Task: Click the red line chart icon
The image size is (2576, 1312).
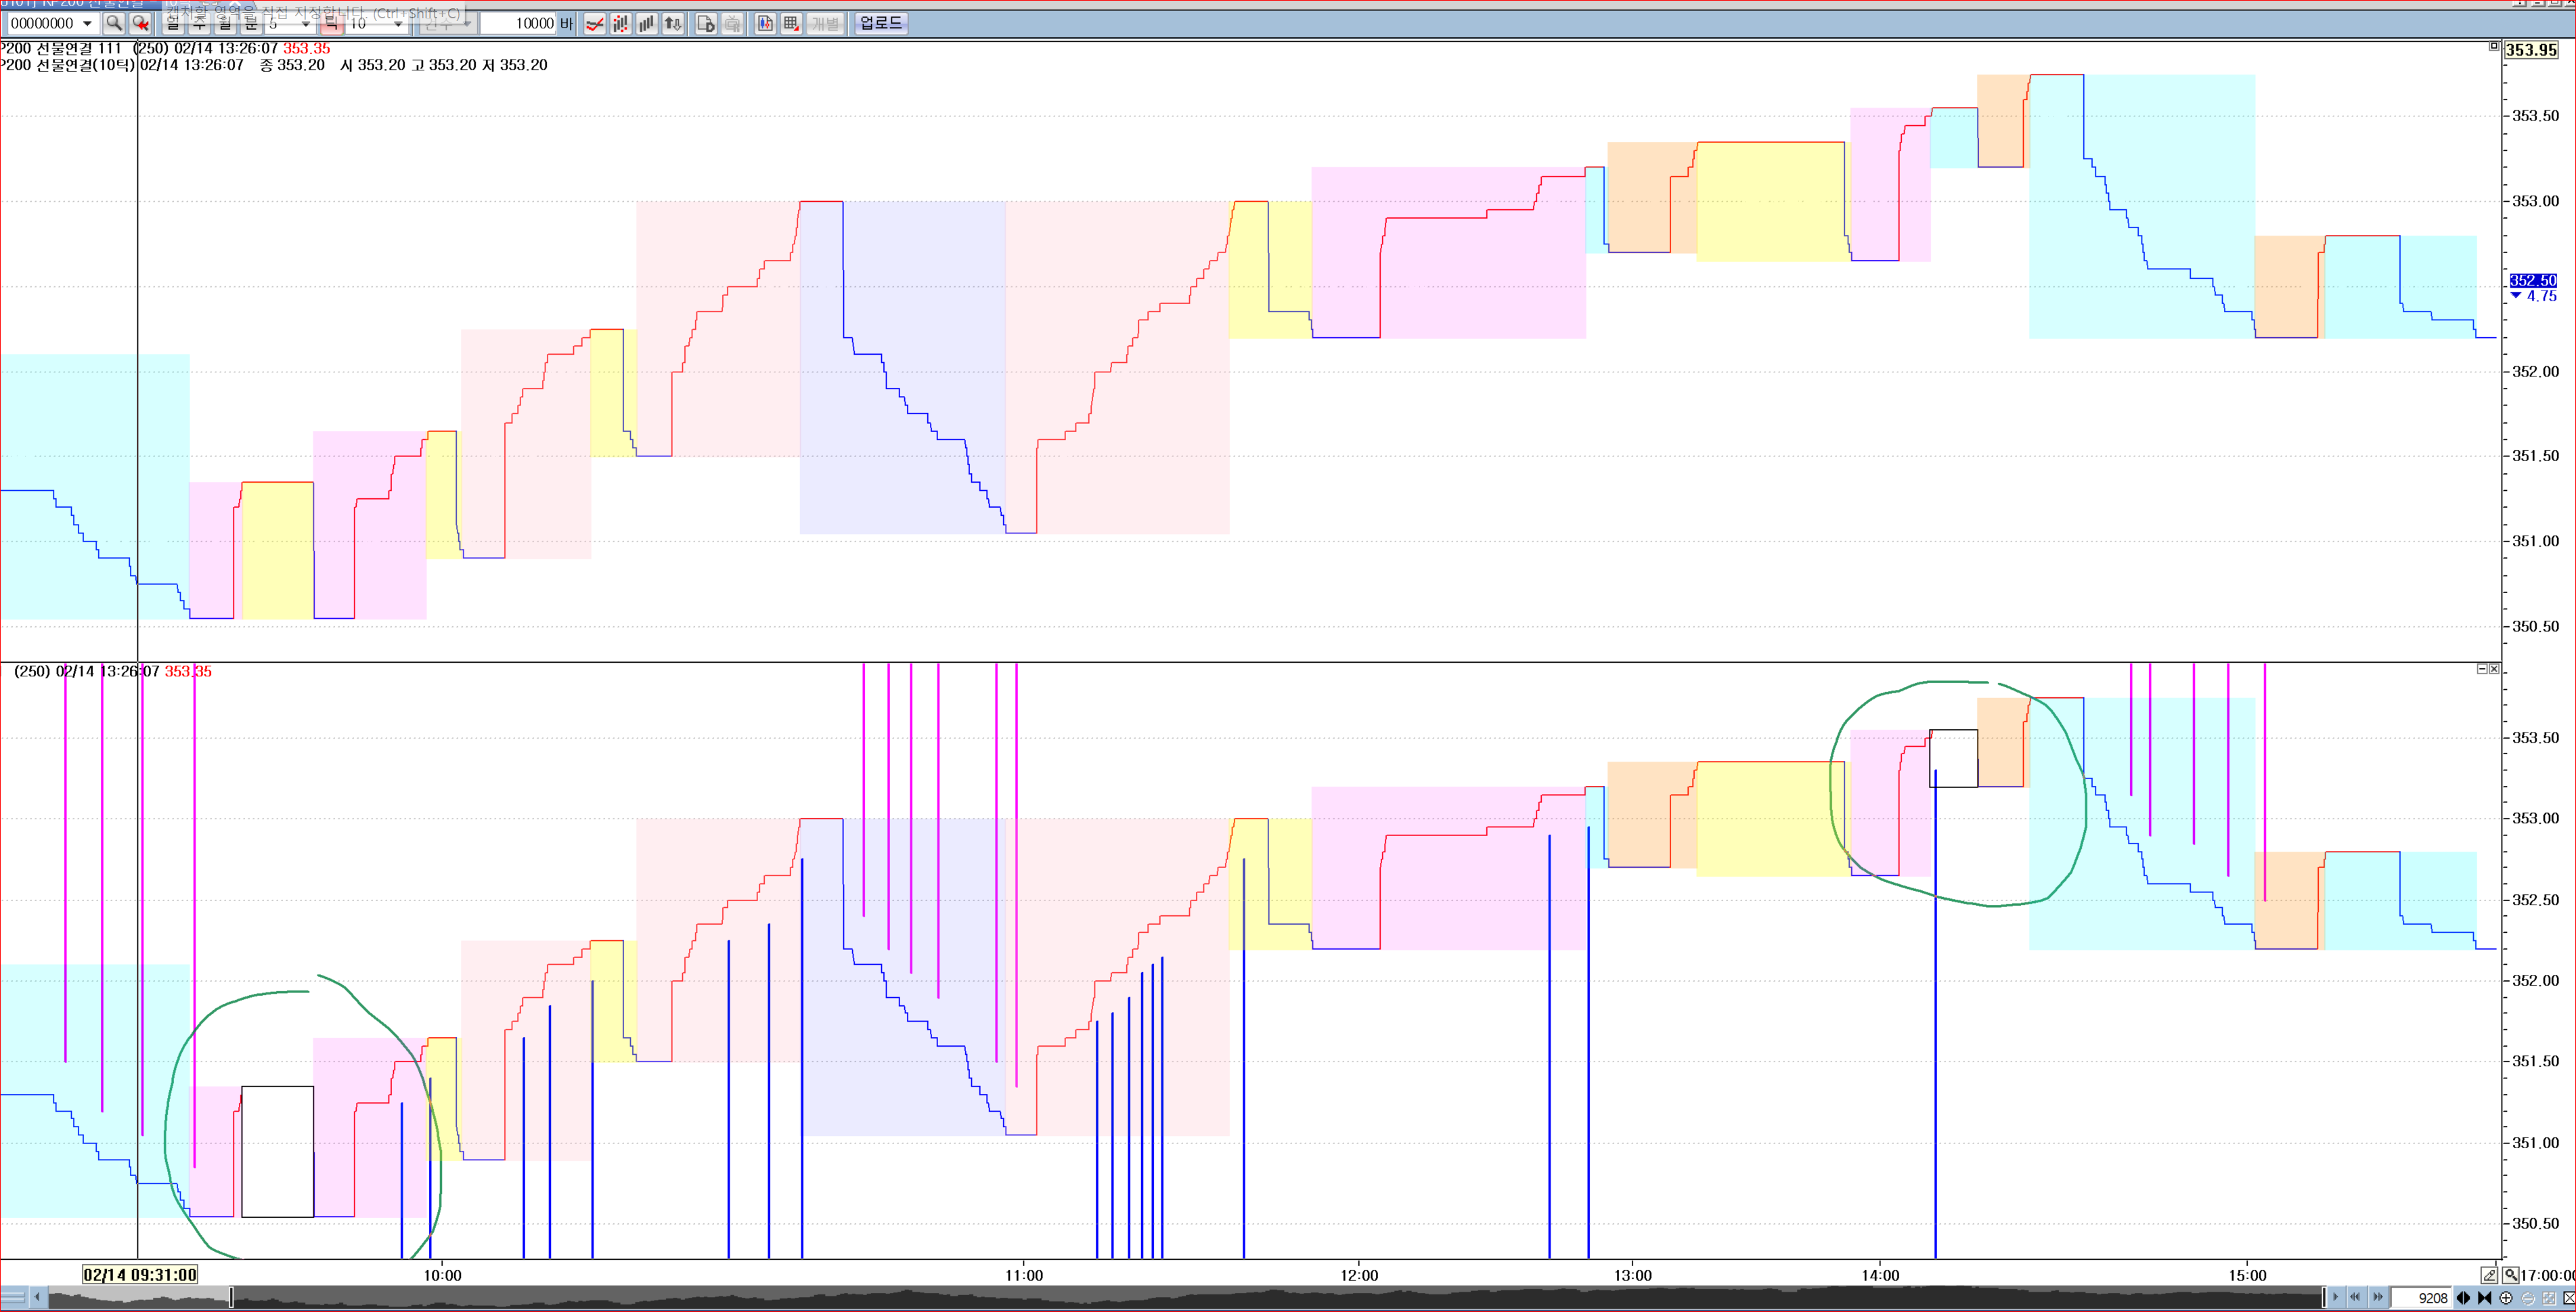Action: point(594,23)
